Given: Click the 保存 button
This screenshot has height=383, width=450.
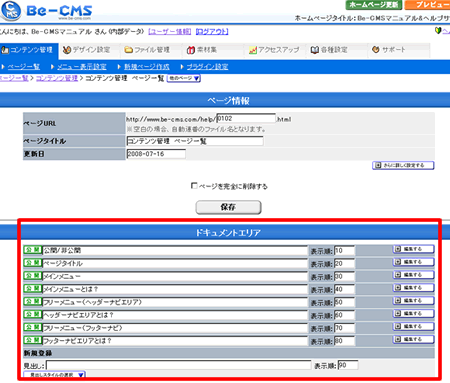Looking at the screenshot, I should click(x=228, y=207).
